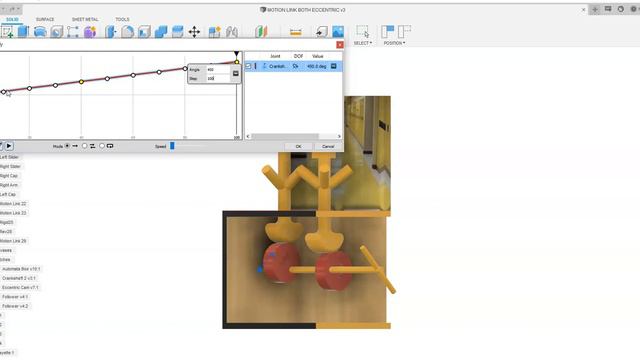Click the keypad icon in Crankshaft row

click(x=333, y=66)
